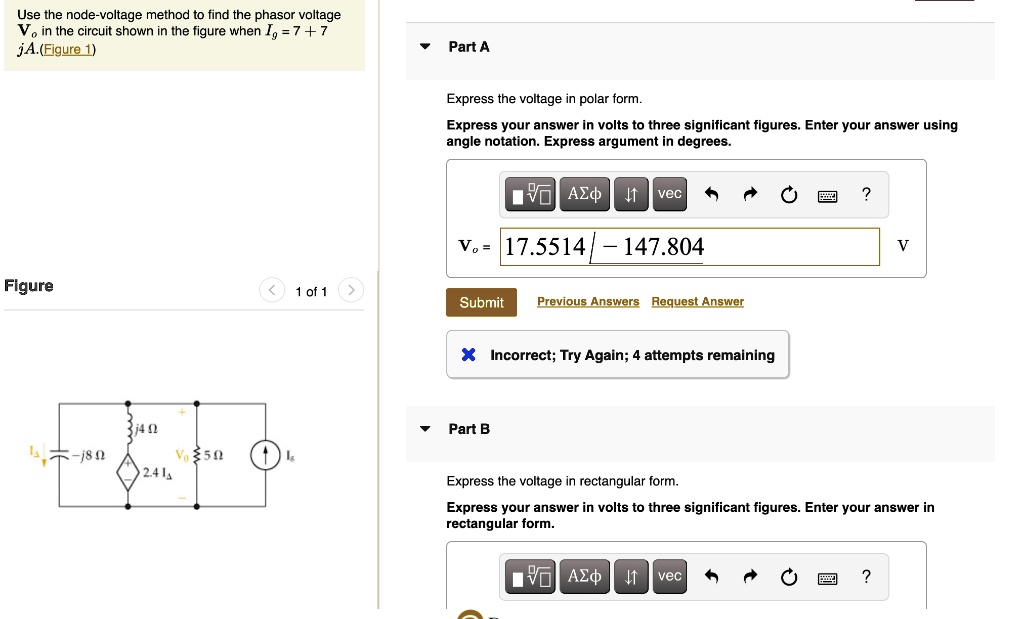This screenshot has height=619, width=1024.
Task: Click the next figure navigation arrow
Action: pos(351,289)
